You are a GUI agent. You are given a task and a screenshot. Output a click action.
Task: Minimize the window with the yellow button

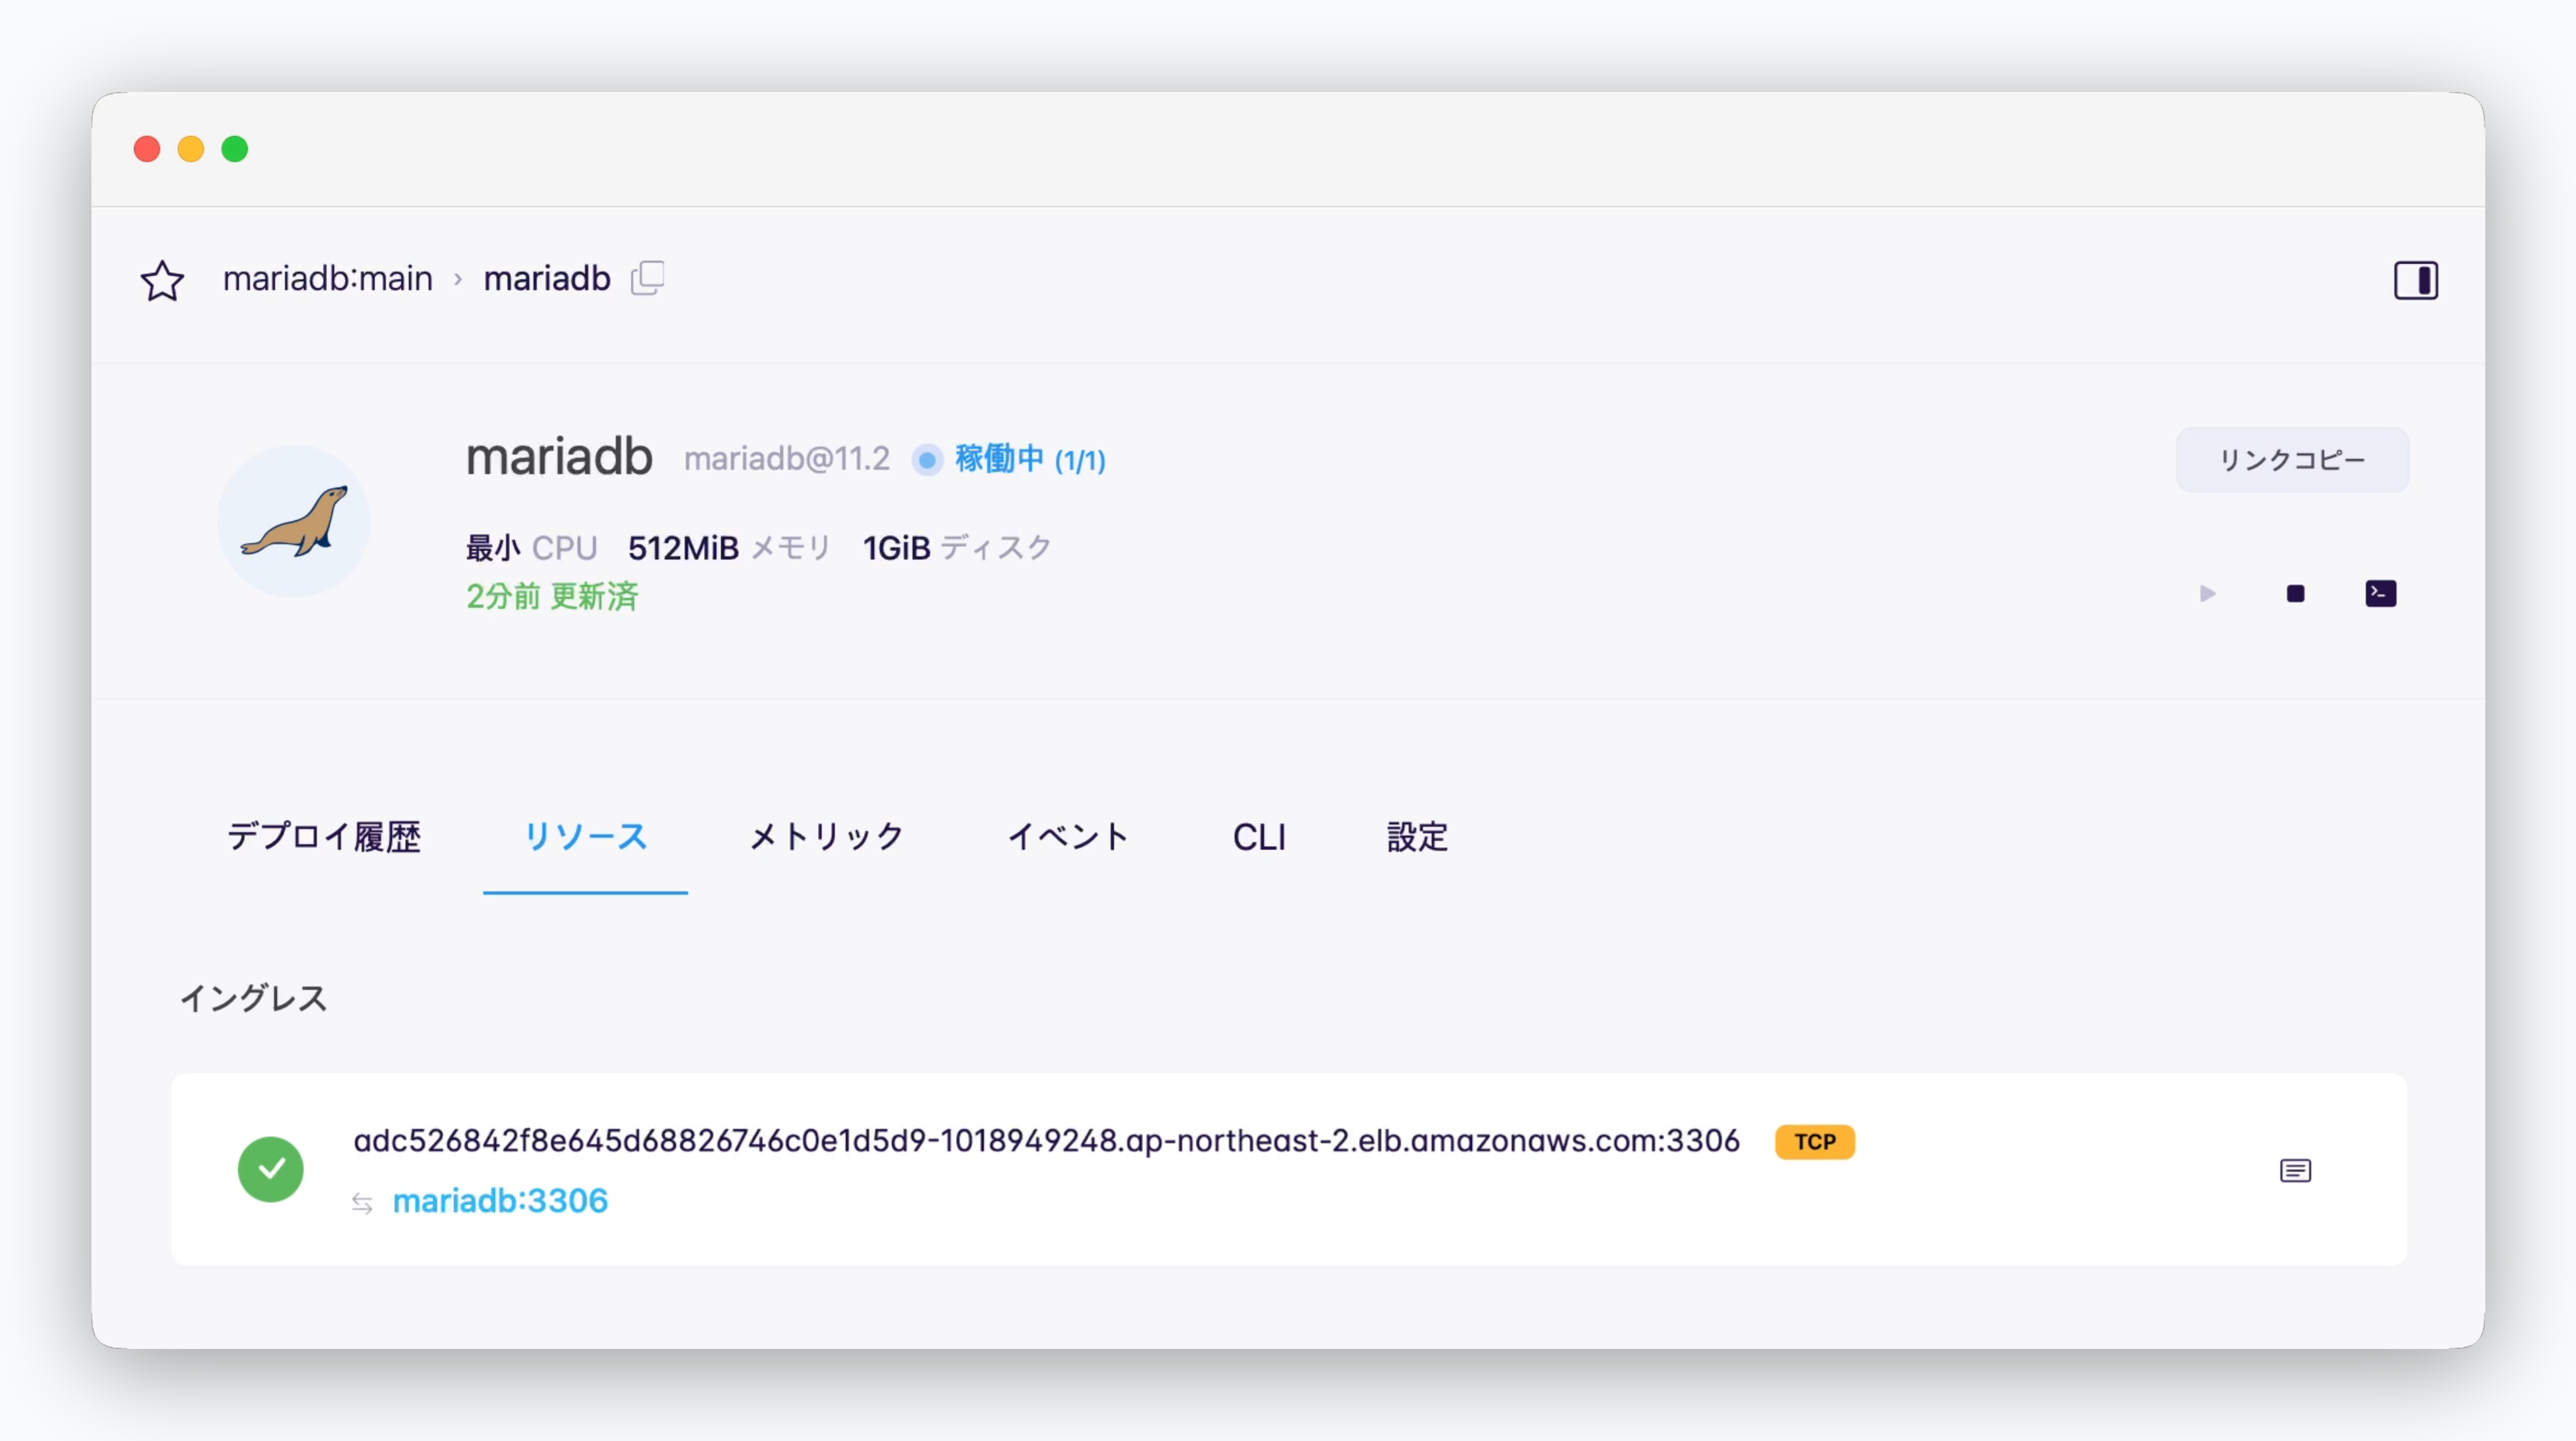pos(191,149)
